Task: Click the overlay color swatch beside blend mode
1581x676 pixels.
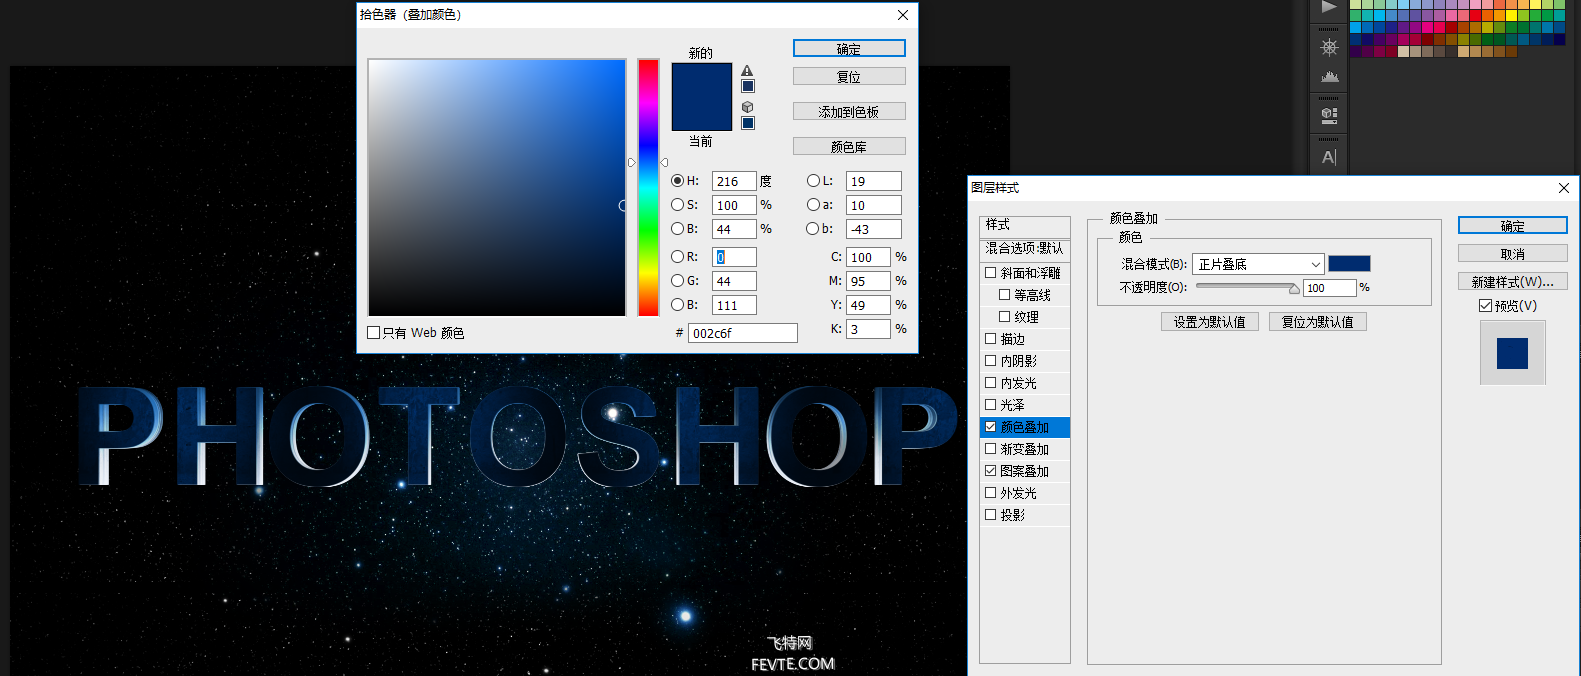Action: (x=1349, y=263)
